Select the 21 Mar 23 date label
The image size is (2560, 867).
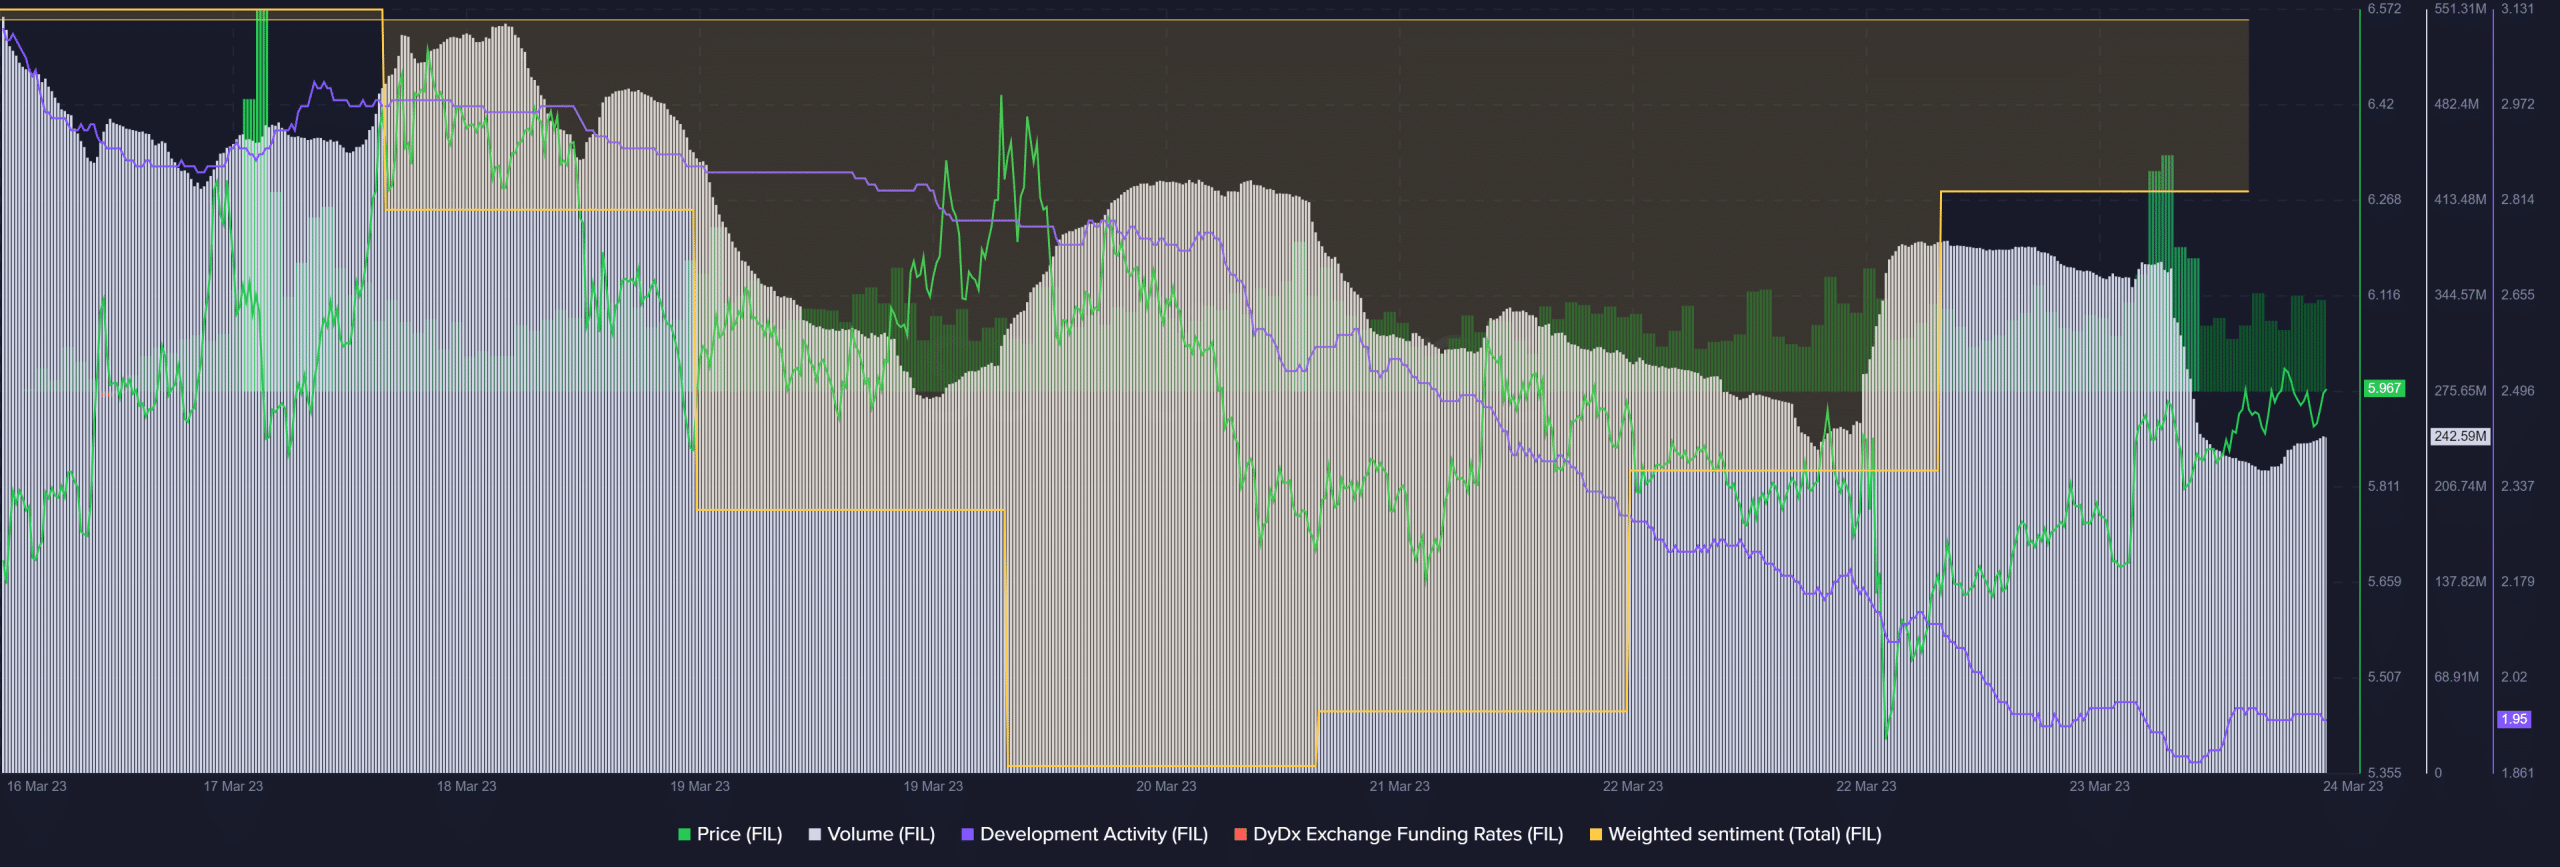pyautogui.click(x=1399, y=786)
